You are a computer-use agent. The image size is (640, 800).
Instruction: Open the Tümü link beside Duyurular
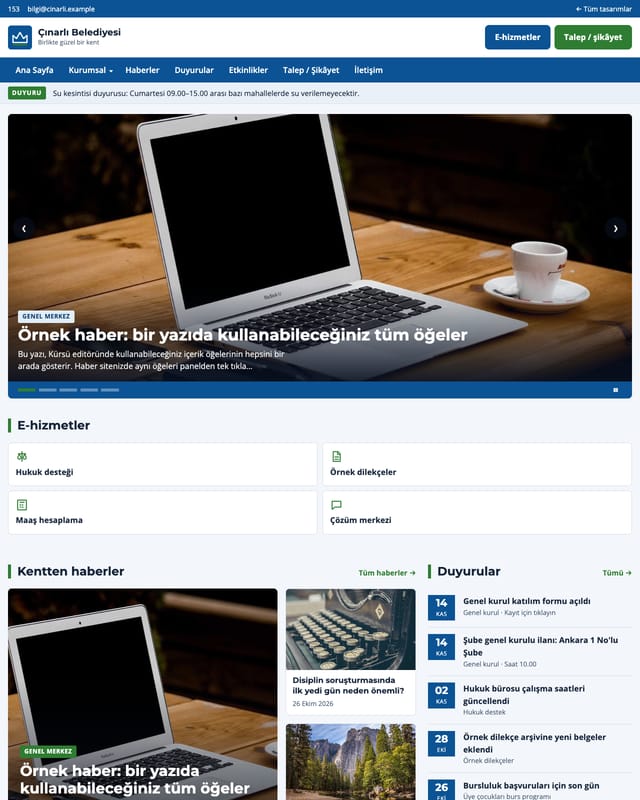coord(617,573)
